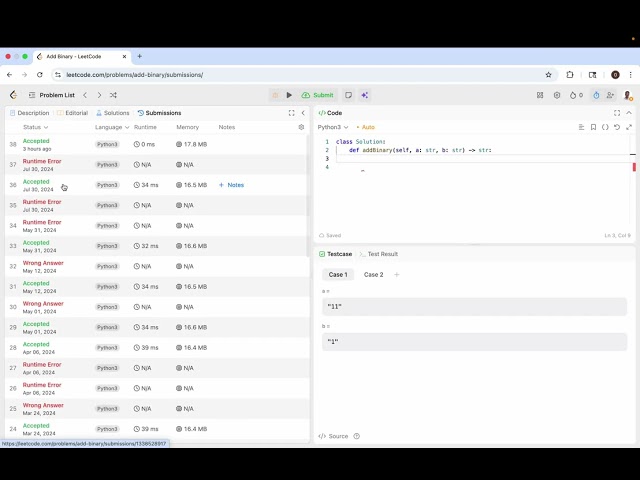
Task: Open the AI sparkle assistant icon
Action: click(x=364, y=95)
